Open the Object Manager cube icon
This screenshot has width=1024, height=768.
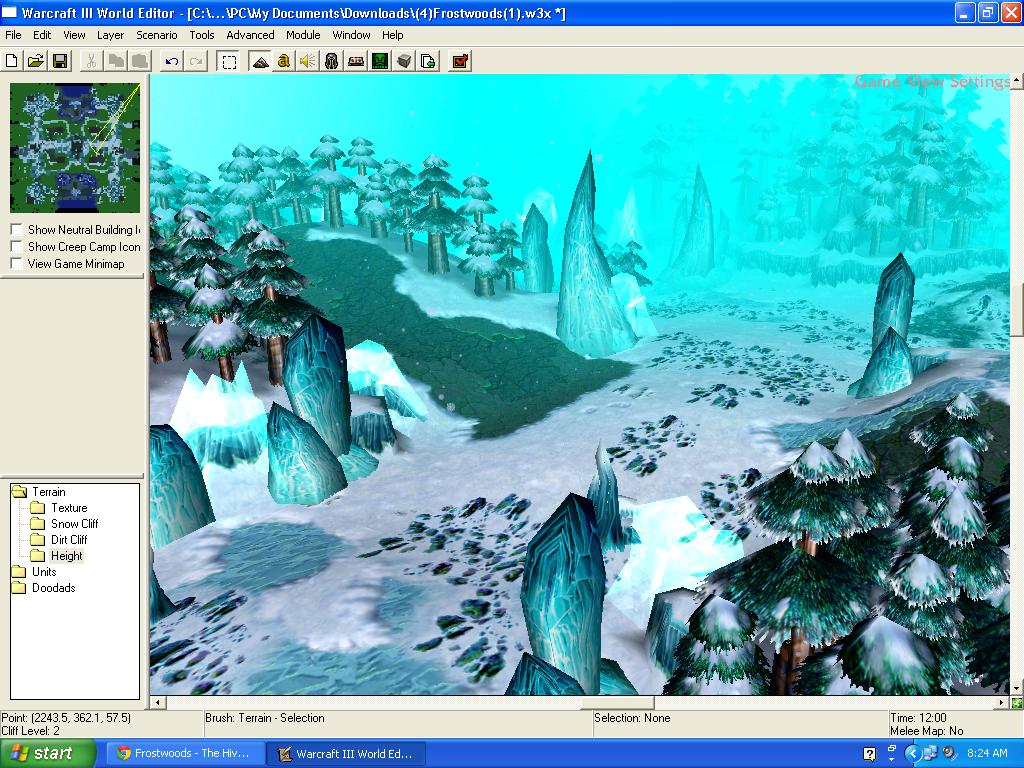coord(404,61)
